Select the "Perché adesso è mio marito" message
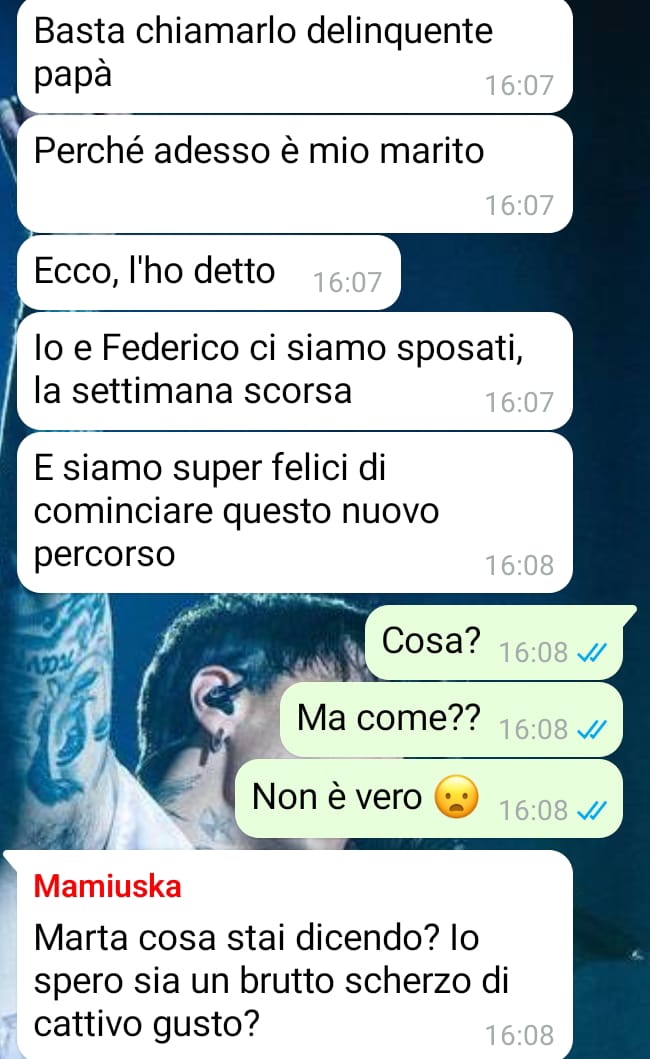650x1059 pixels. [x=295, y=174]
